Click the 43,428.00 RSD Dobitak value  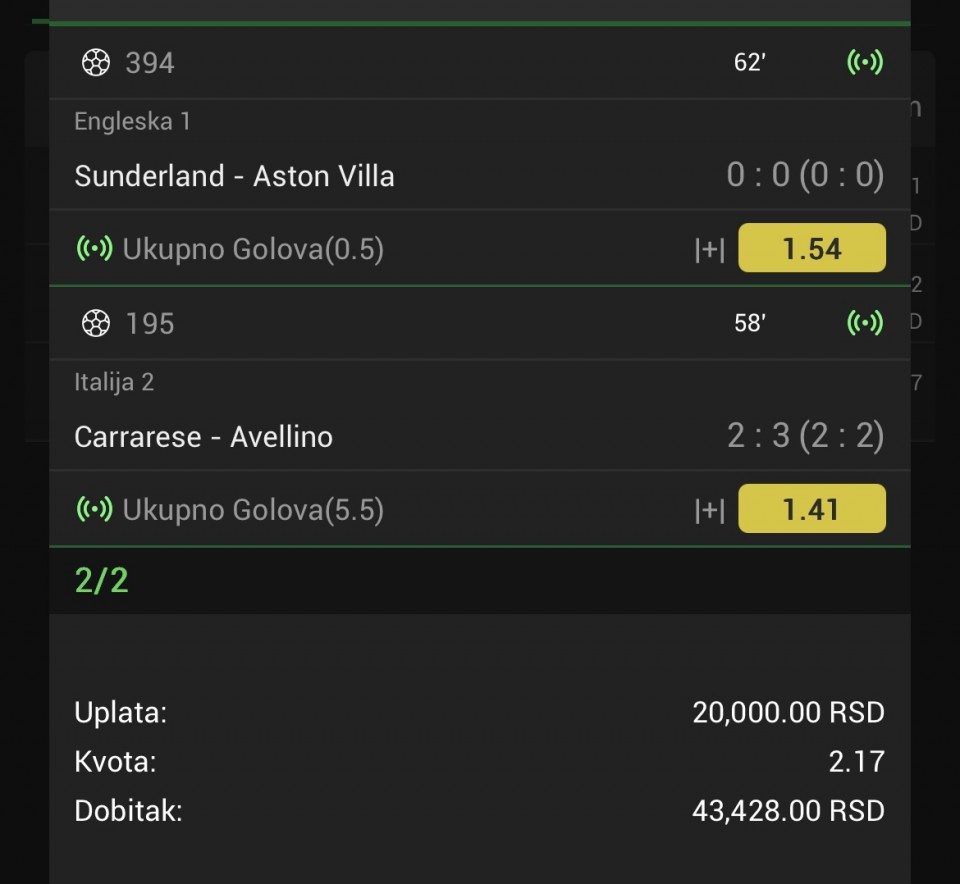coord(788,811)
